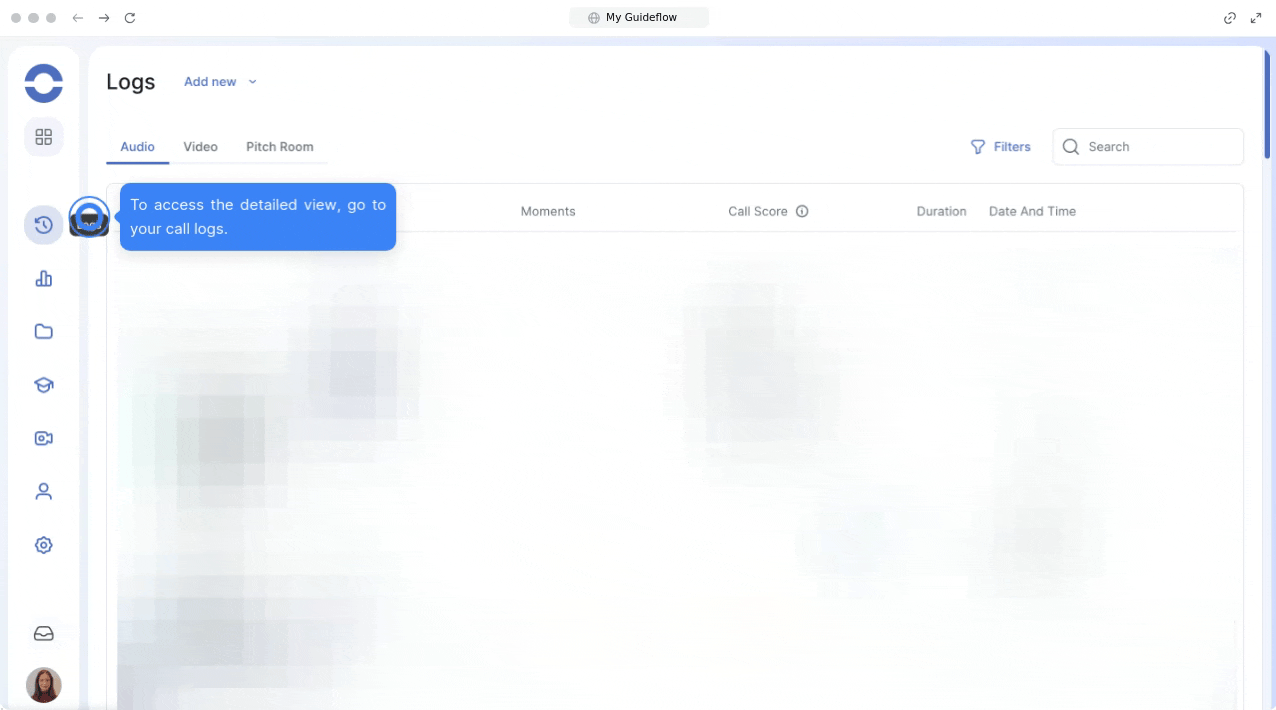
Task: Click the graduation cap training icon
Action: pyautogui.click(x=44, y=385)
